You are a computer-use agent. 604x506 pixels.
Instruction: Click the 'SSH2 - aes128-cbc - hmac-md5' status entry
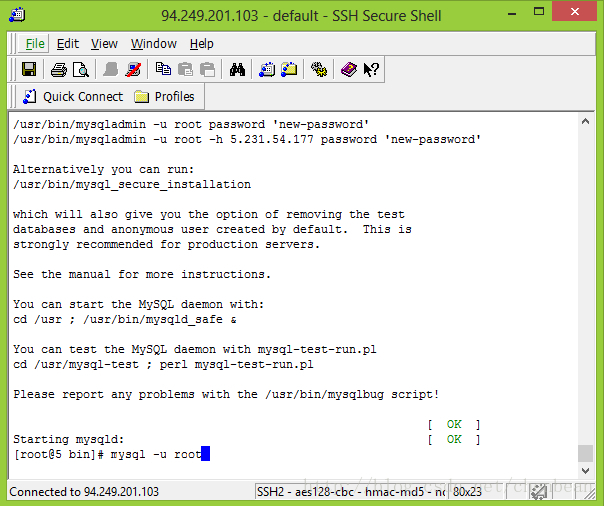[351, 492]
